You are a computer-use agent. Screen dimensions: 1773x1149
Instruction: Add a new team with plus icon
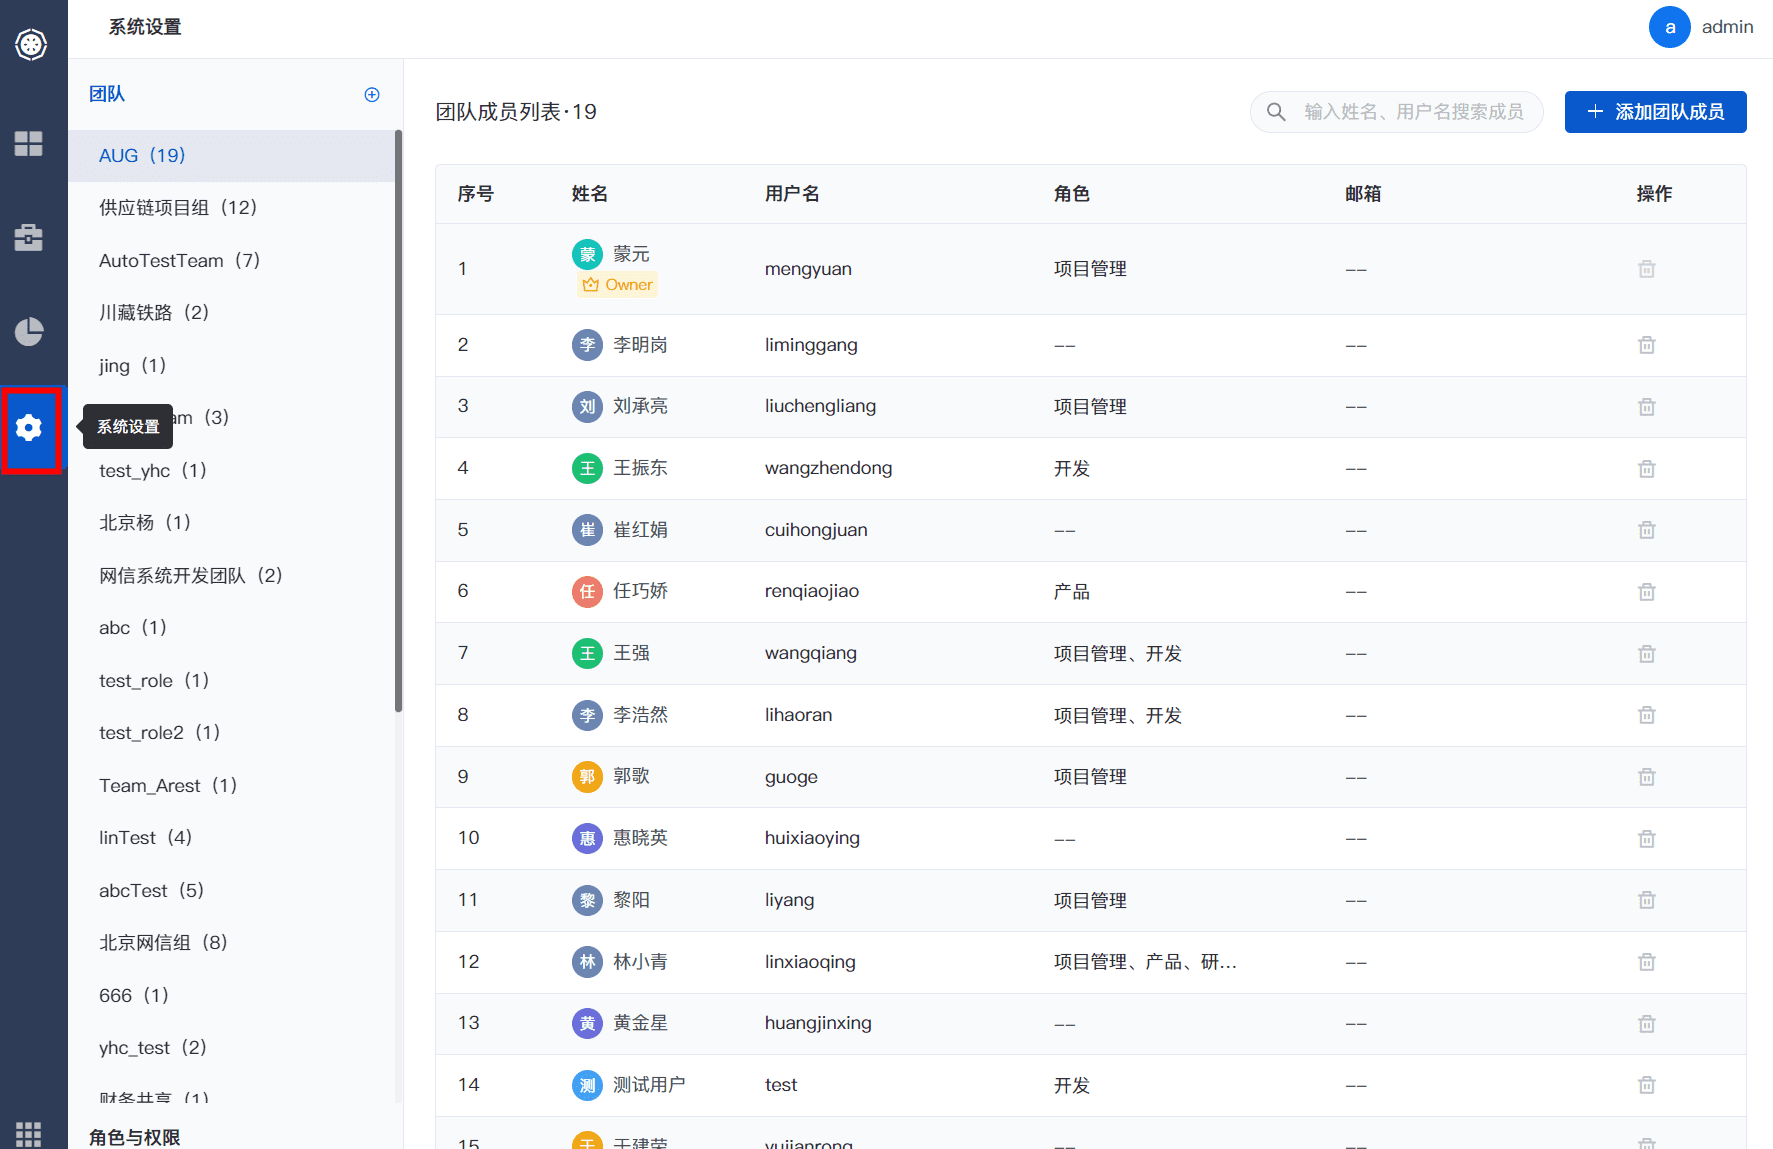(x=372, y=94)
